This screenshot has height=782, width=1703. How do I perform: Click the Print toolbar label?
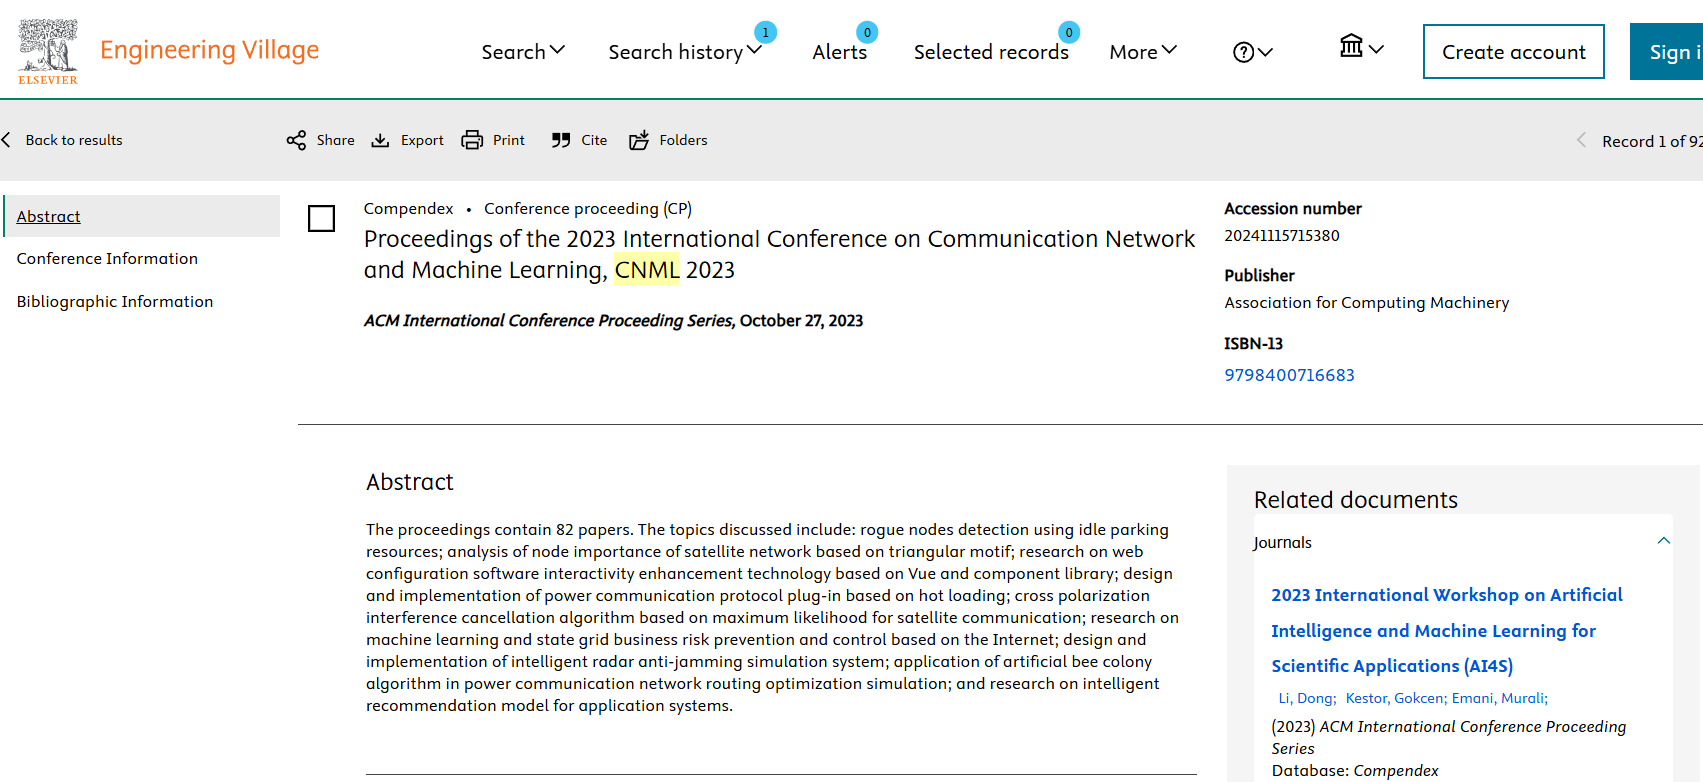(508, 140)
